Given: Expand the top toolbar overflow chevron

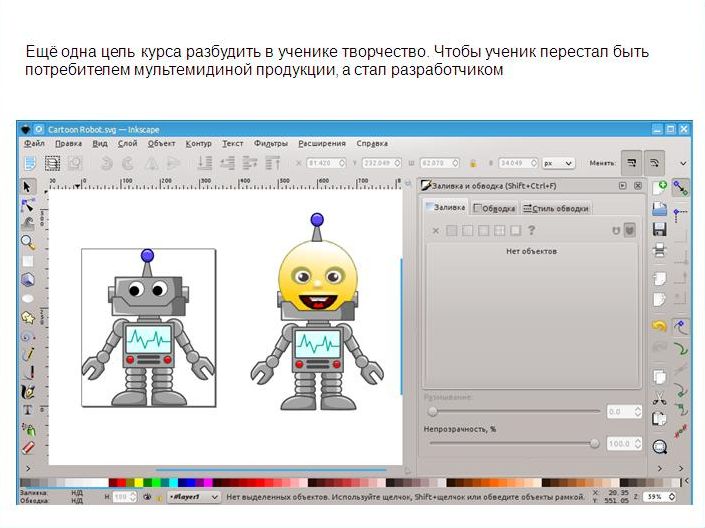Looking at the screenshot, I should click(683, 163).
